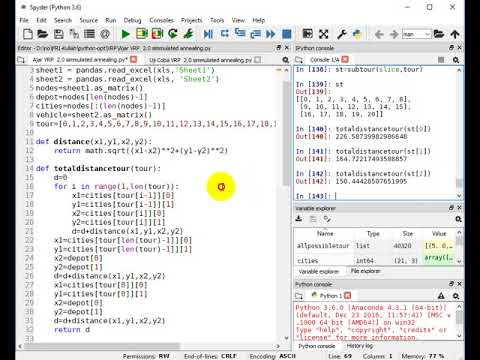Close the Ajar VRP editor tab
The width and height of the screenshot is (480, 360).
click(134, 60)
